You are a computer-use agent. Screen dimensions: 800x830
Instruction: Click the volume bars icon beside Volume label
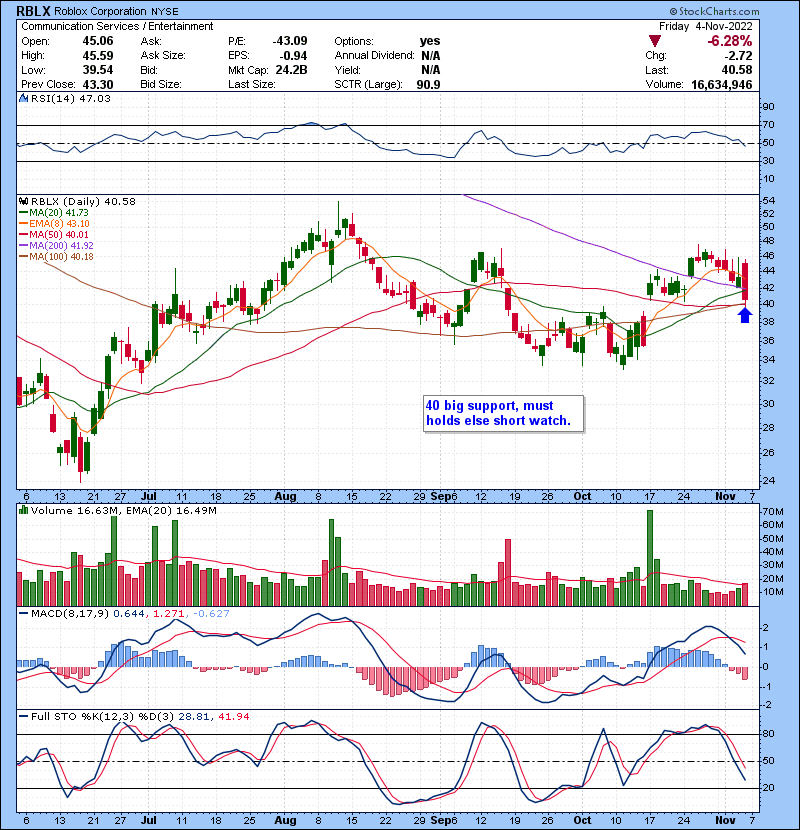pyautogui.click(x=23, y=511)
